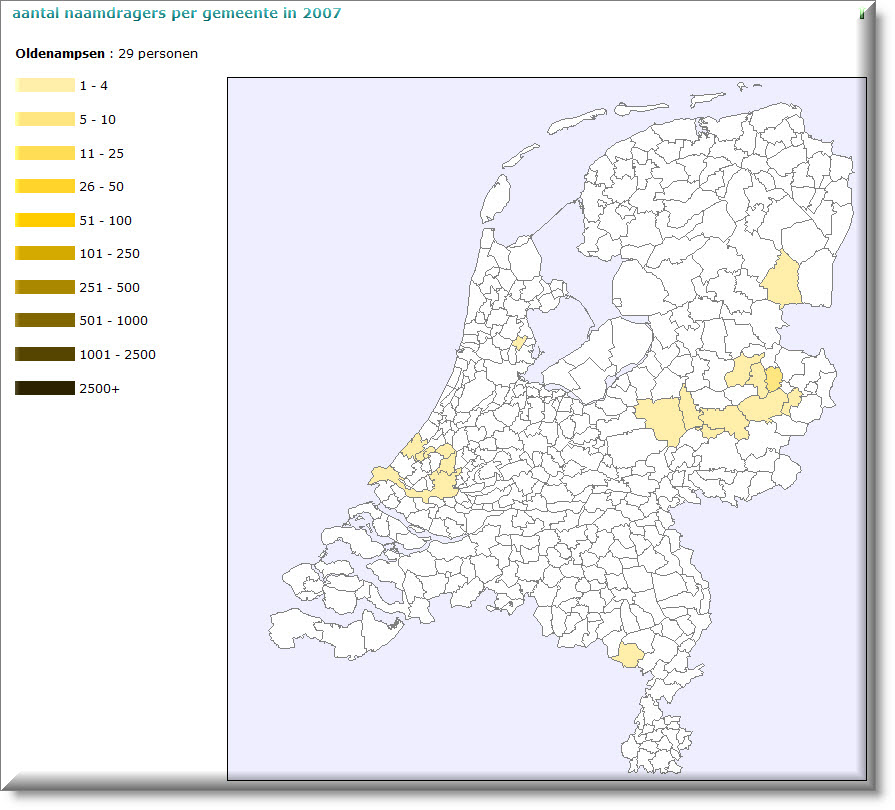Image resolution: width=895 pixels, height=810 pixels.
Task: Pick the 26 - 50 legend color swatch
Action: click(45, 187)
